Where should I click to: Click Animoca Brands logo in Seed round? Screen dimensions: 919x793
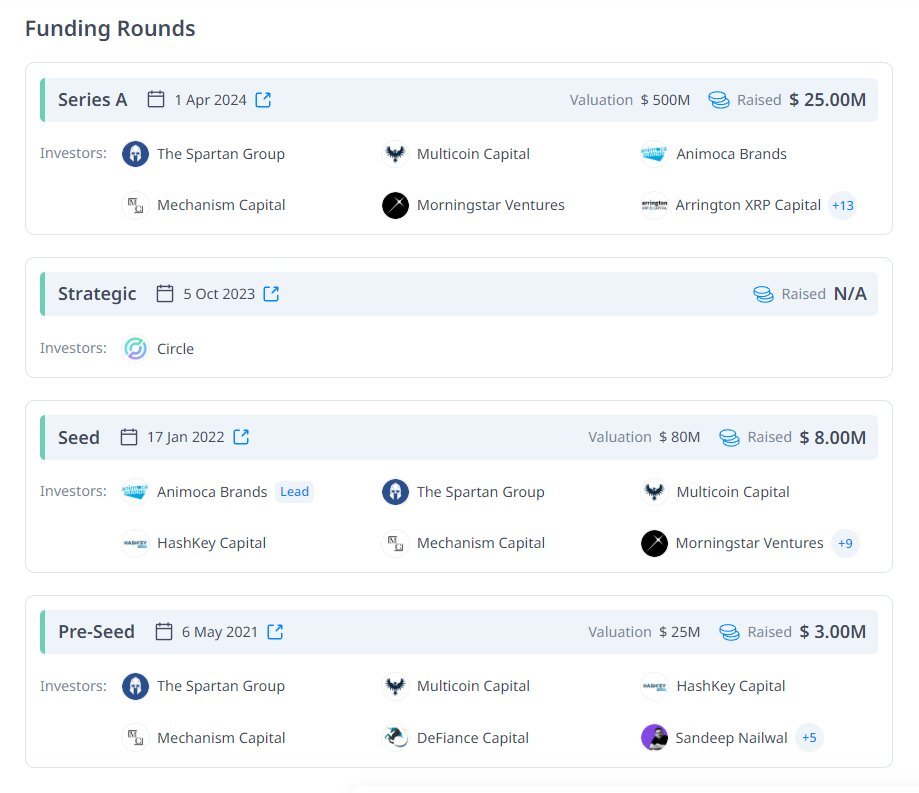click(135, 491)
